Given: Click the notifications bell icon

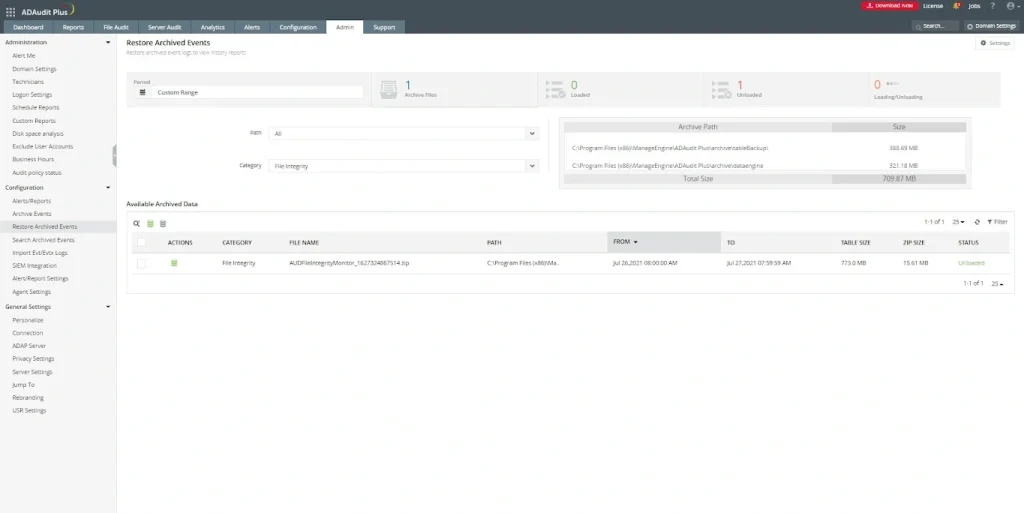Looking at the screenshot, I should (957, 6).
